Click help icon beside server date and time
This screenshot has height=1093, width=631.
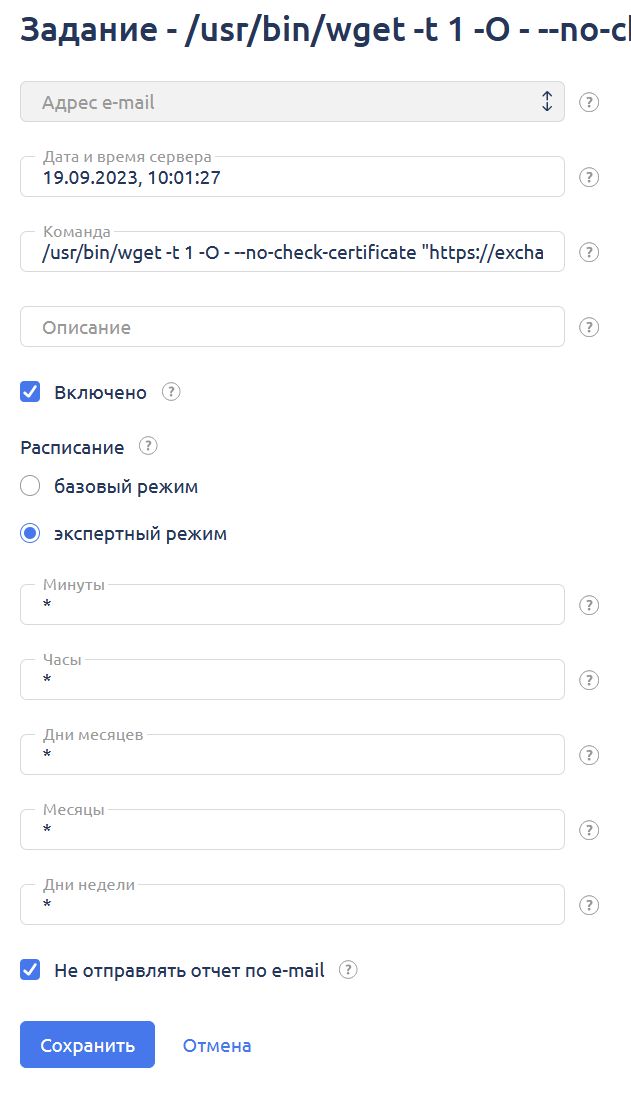click(589, 177)
